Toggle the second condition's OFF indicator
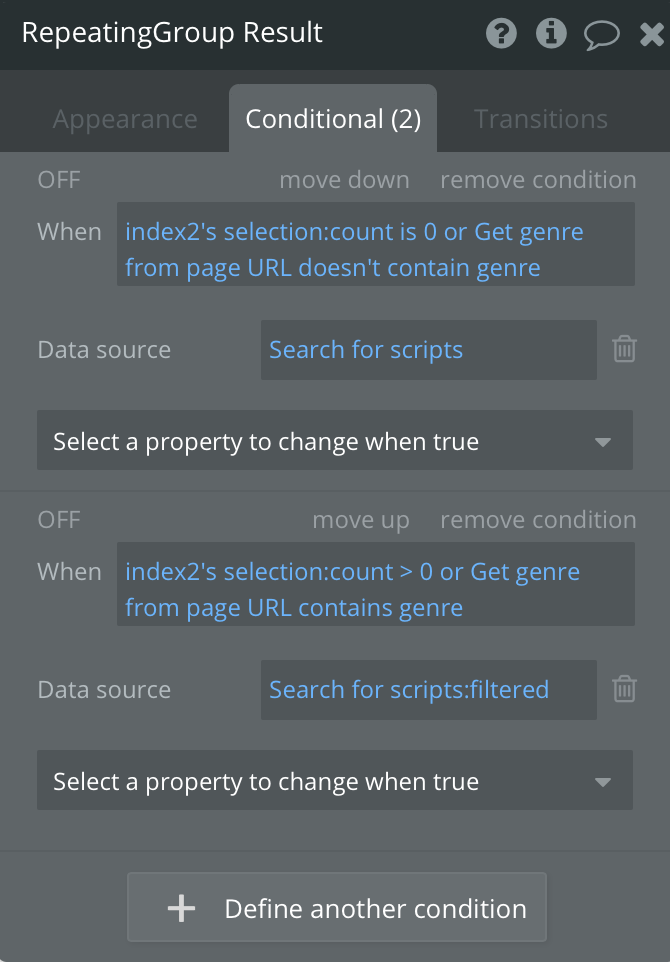The height and width of the screenshot is (962, 670). click(59, 520)
